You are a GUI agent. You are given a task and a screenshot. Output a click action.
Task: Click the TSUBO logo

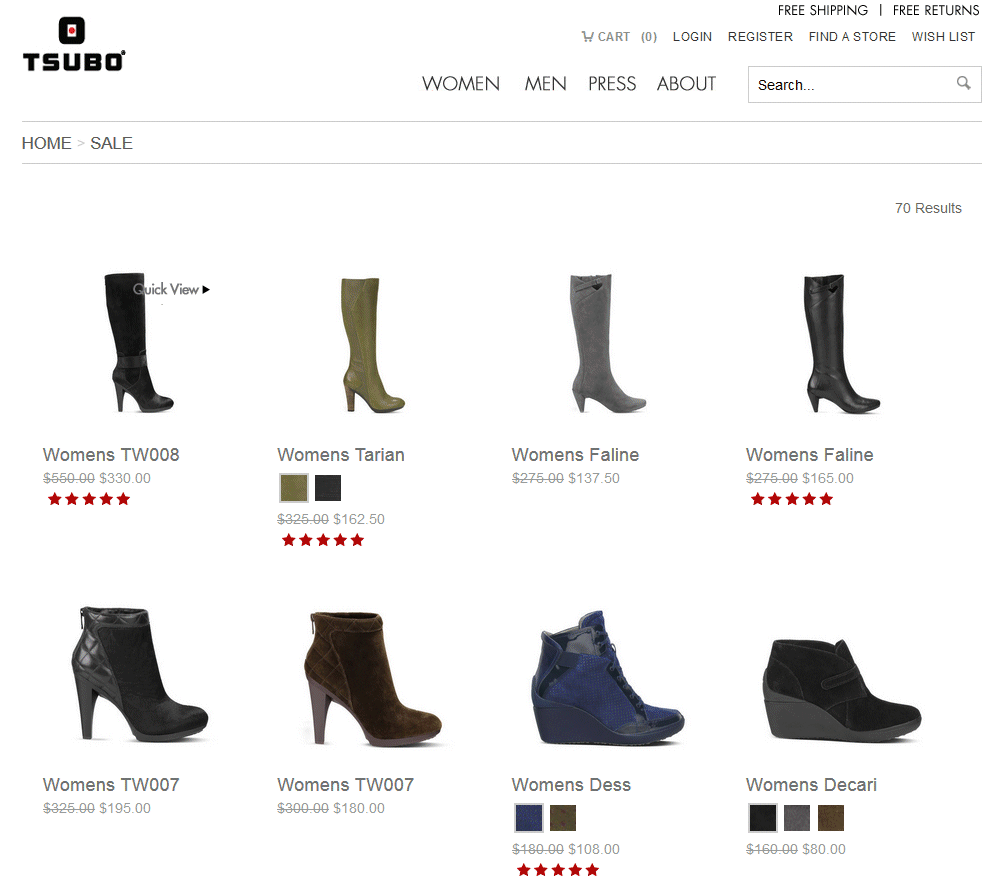coord(73,45)
